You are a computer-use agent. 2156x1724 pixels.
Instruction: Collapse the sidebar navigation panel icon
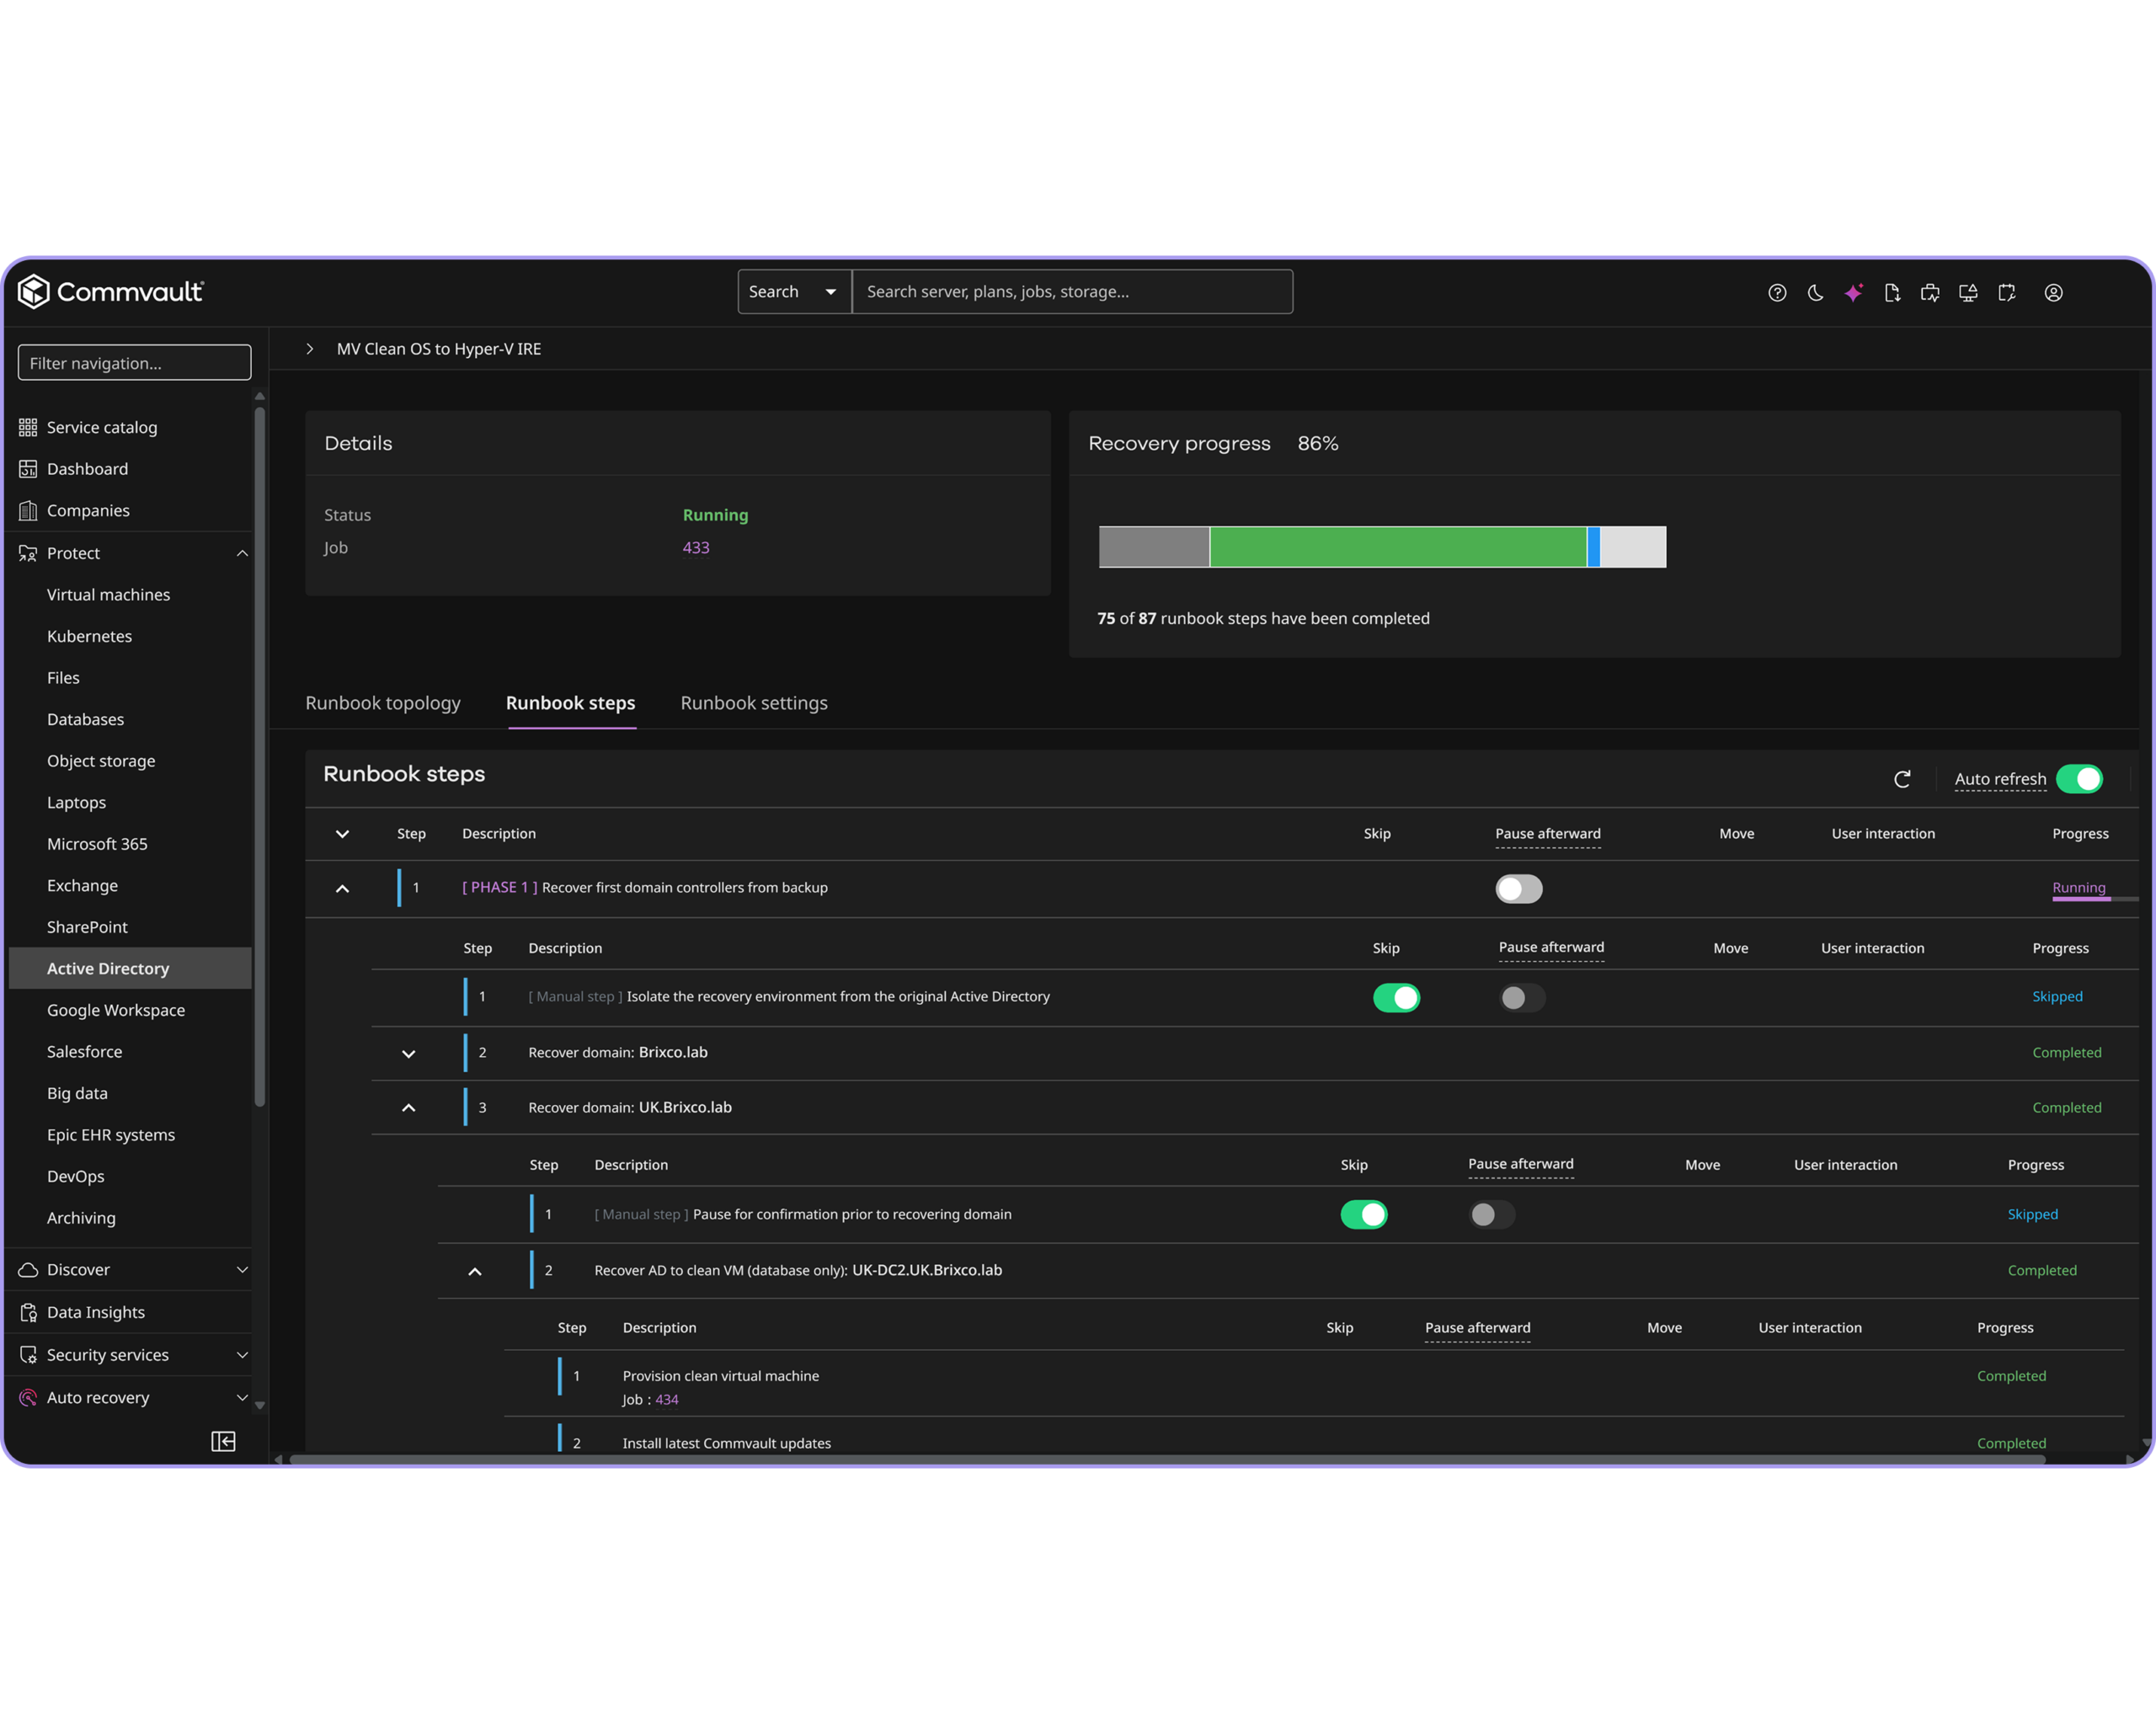pos(223,1441)
